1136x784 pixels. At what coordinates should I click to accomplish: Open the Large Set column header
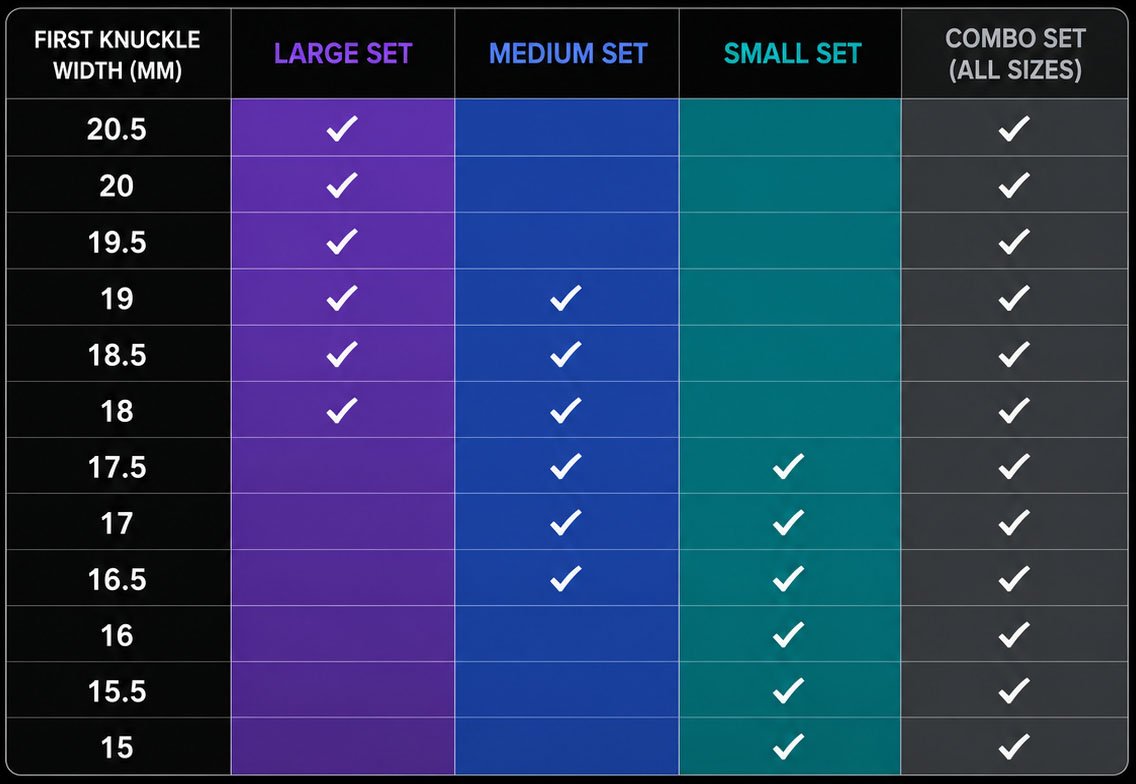click(343, 54)
